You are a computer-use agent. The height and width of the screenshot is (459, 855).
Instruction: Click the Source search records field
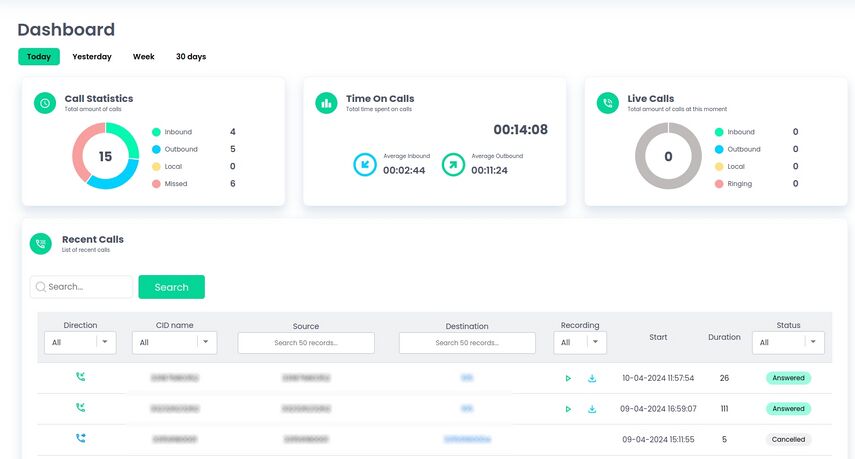[x=306, y=343]
